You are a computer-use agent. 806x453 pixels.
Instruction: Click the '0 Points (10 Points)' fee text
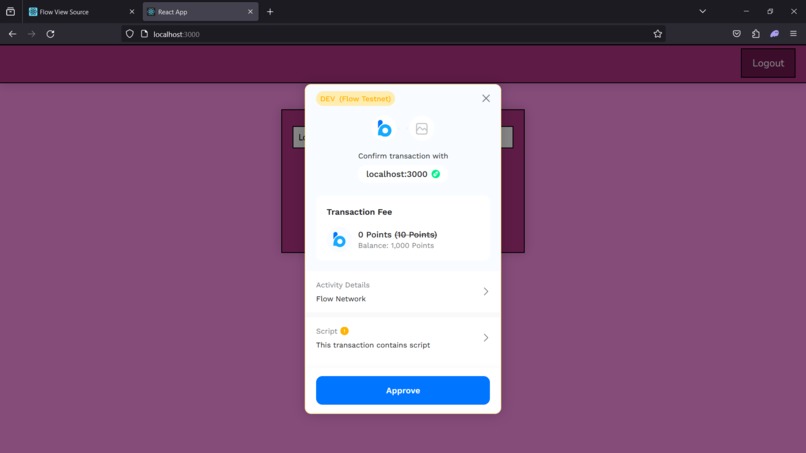(x=397, y=234)
